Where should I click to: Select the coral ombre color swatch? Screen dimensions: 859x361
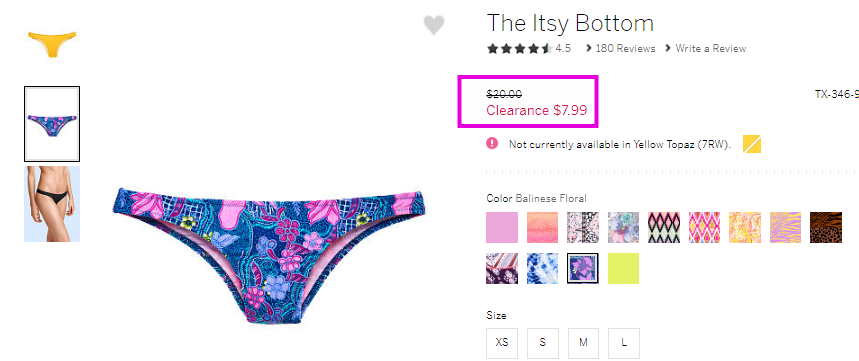pyautogui.click(x=542, y=227)
